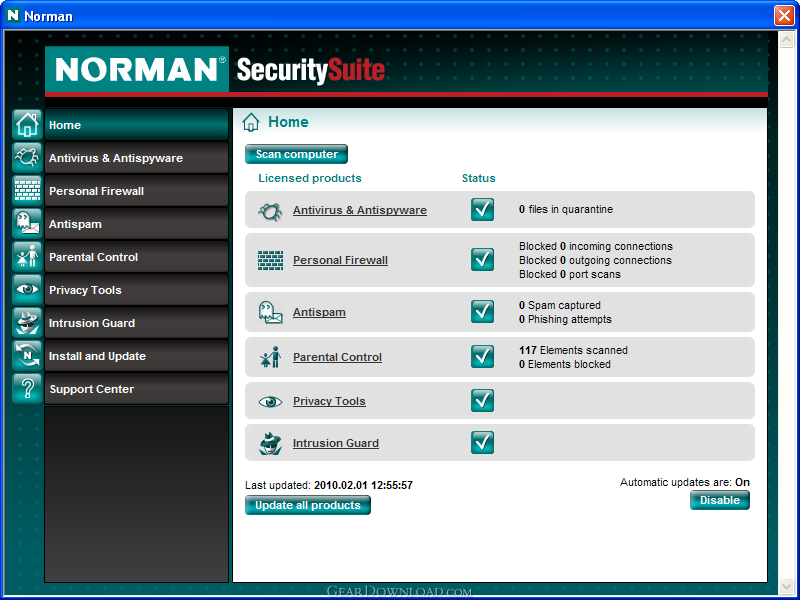Click the bug icon in Licensed products list
Image resolution: width=800 pixels, height=600 pixels.
(270, 210)
